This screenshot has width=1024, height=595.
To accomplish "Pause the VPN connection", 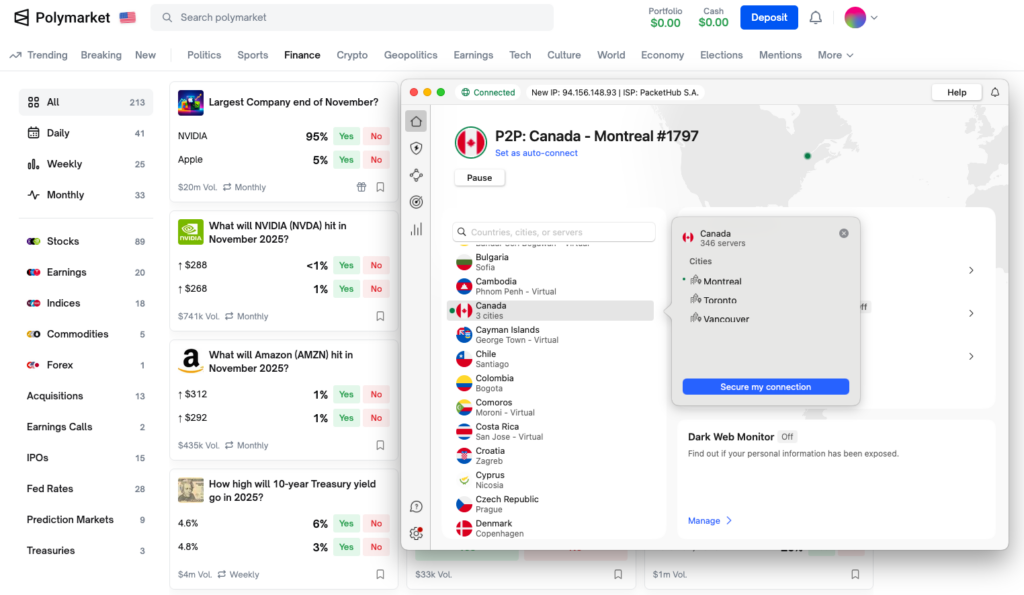I will click(479, 178).
